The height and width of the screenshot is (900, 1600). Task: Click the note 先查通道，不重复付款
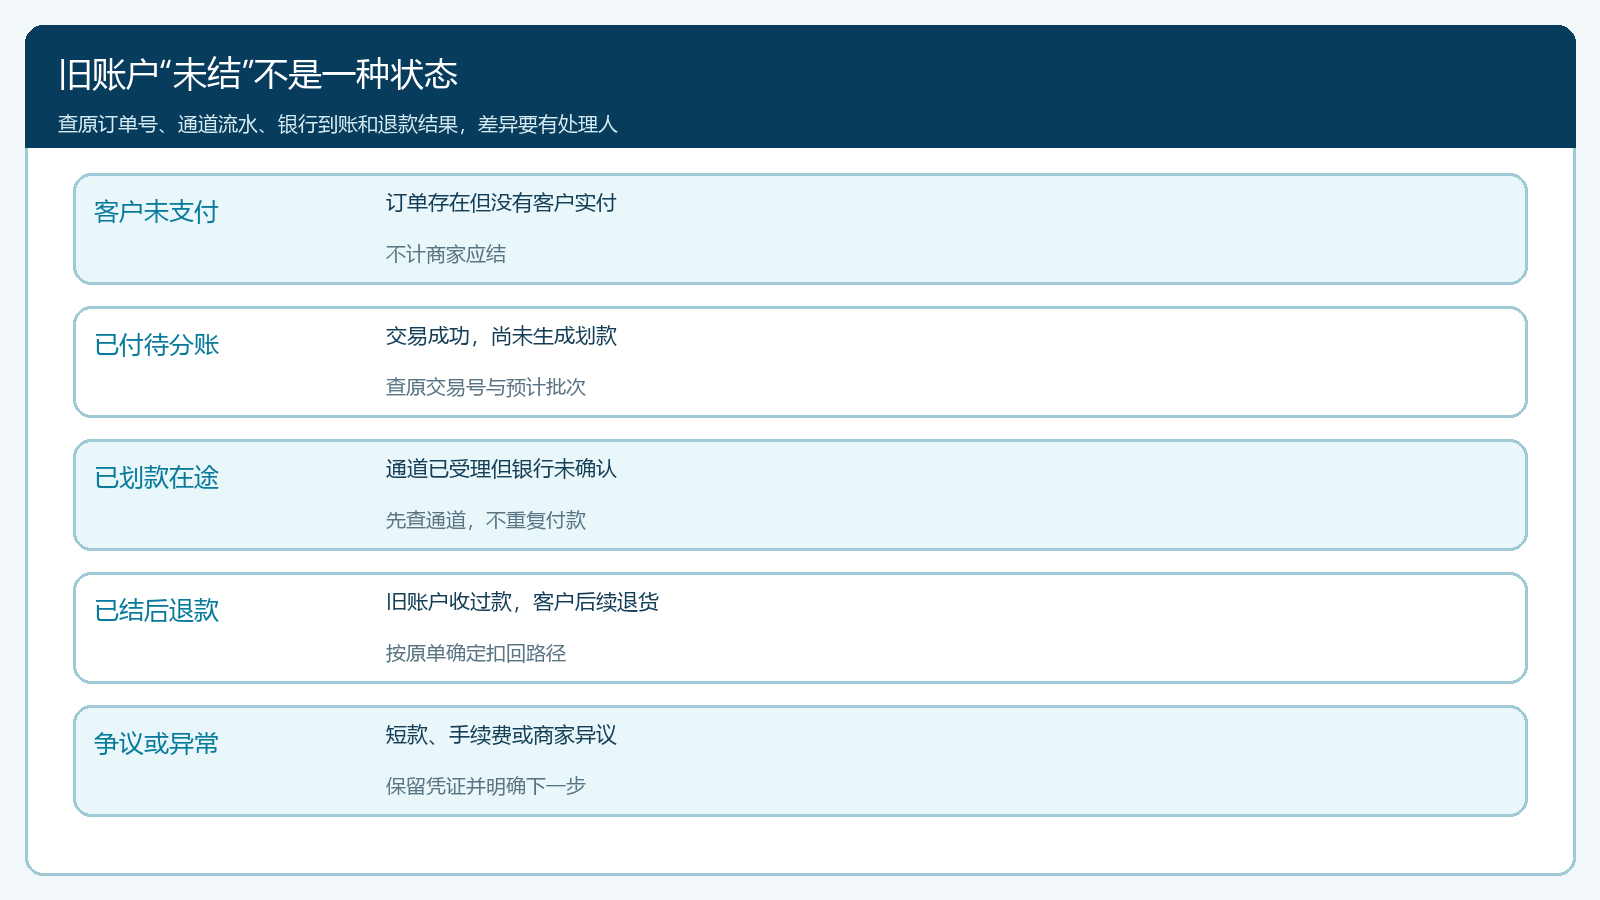(486, 520)
